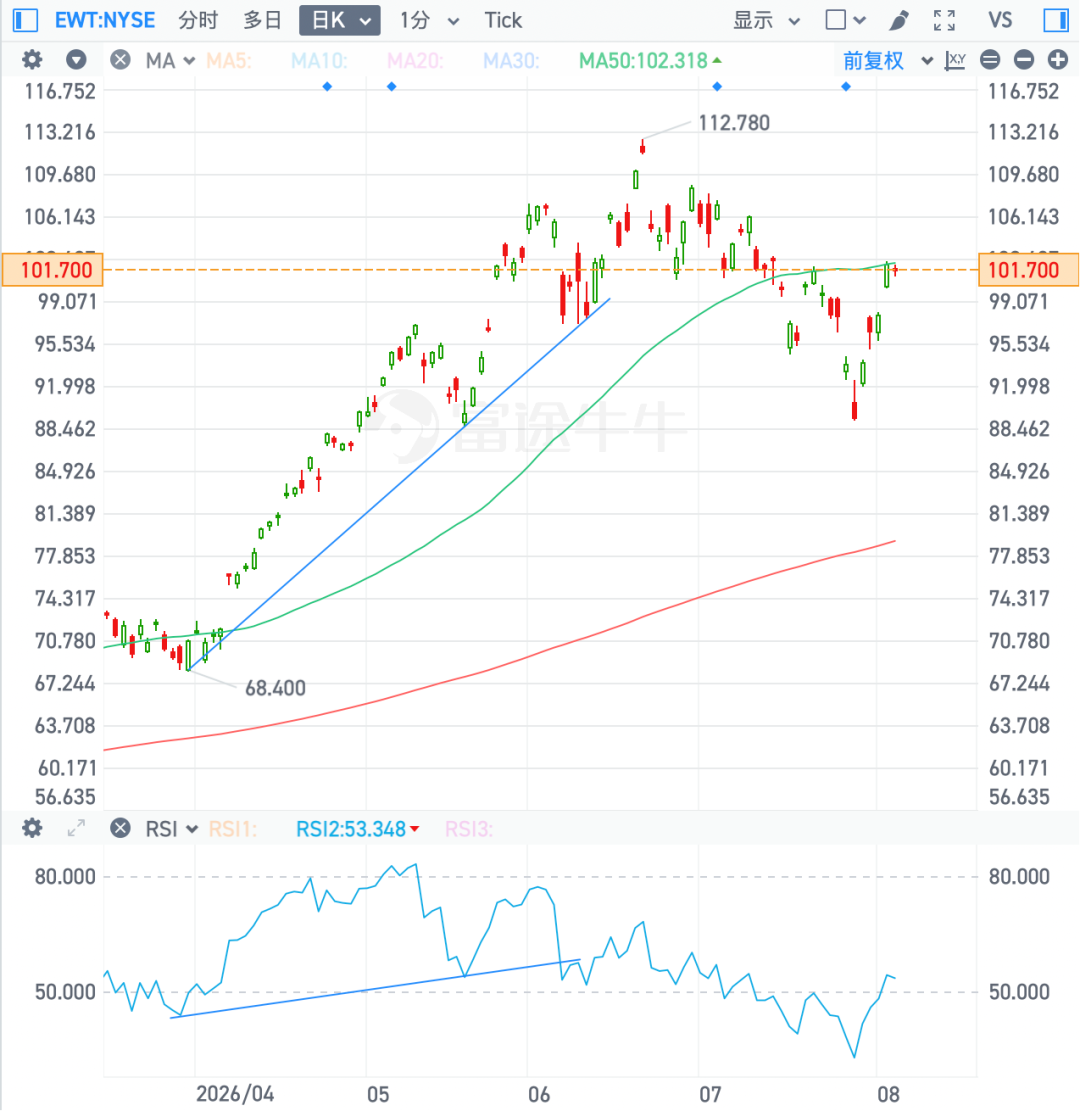Screen dimensions: 1080x1111
Task: Click the 2026/04 date axis label
Action: pyautogui.click(x=235, y=1093)
